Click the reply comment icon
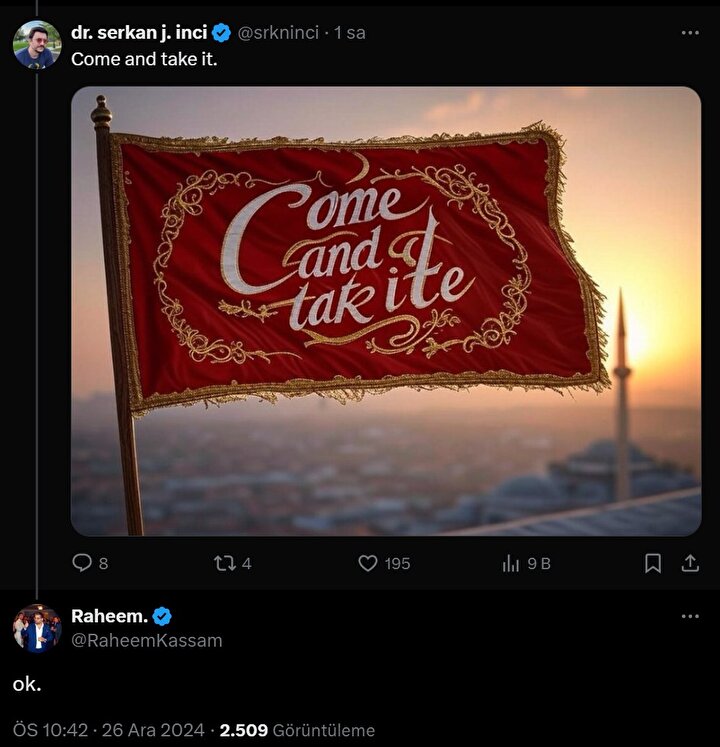 pyautogui.click(x=82, y=563)
